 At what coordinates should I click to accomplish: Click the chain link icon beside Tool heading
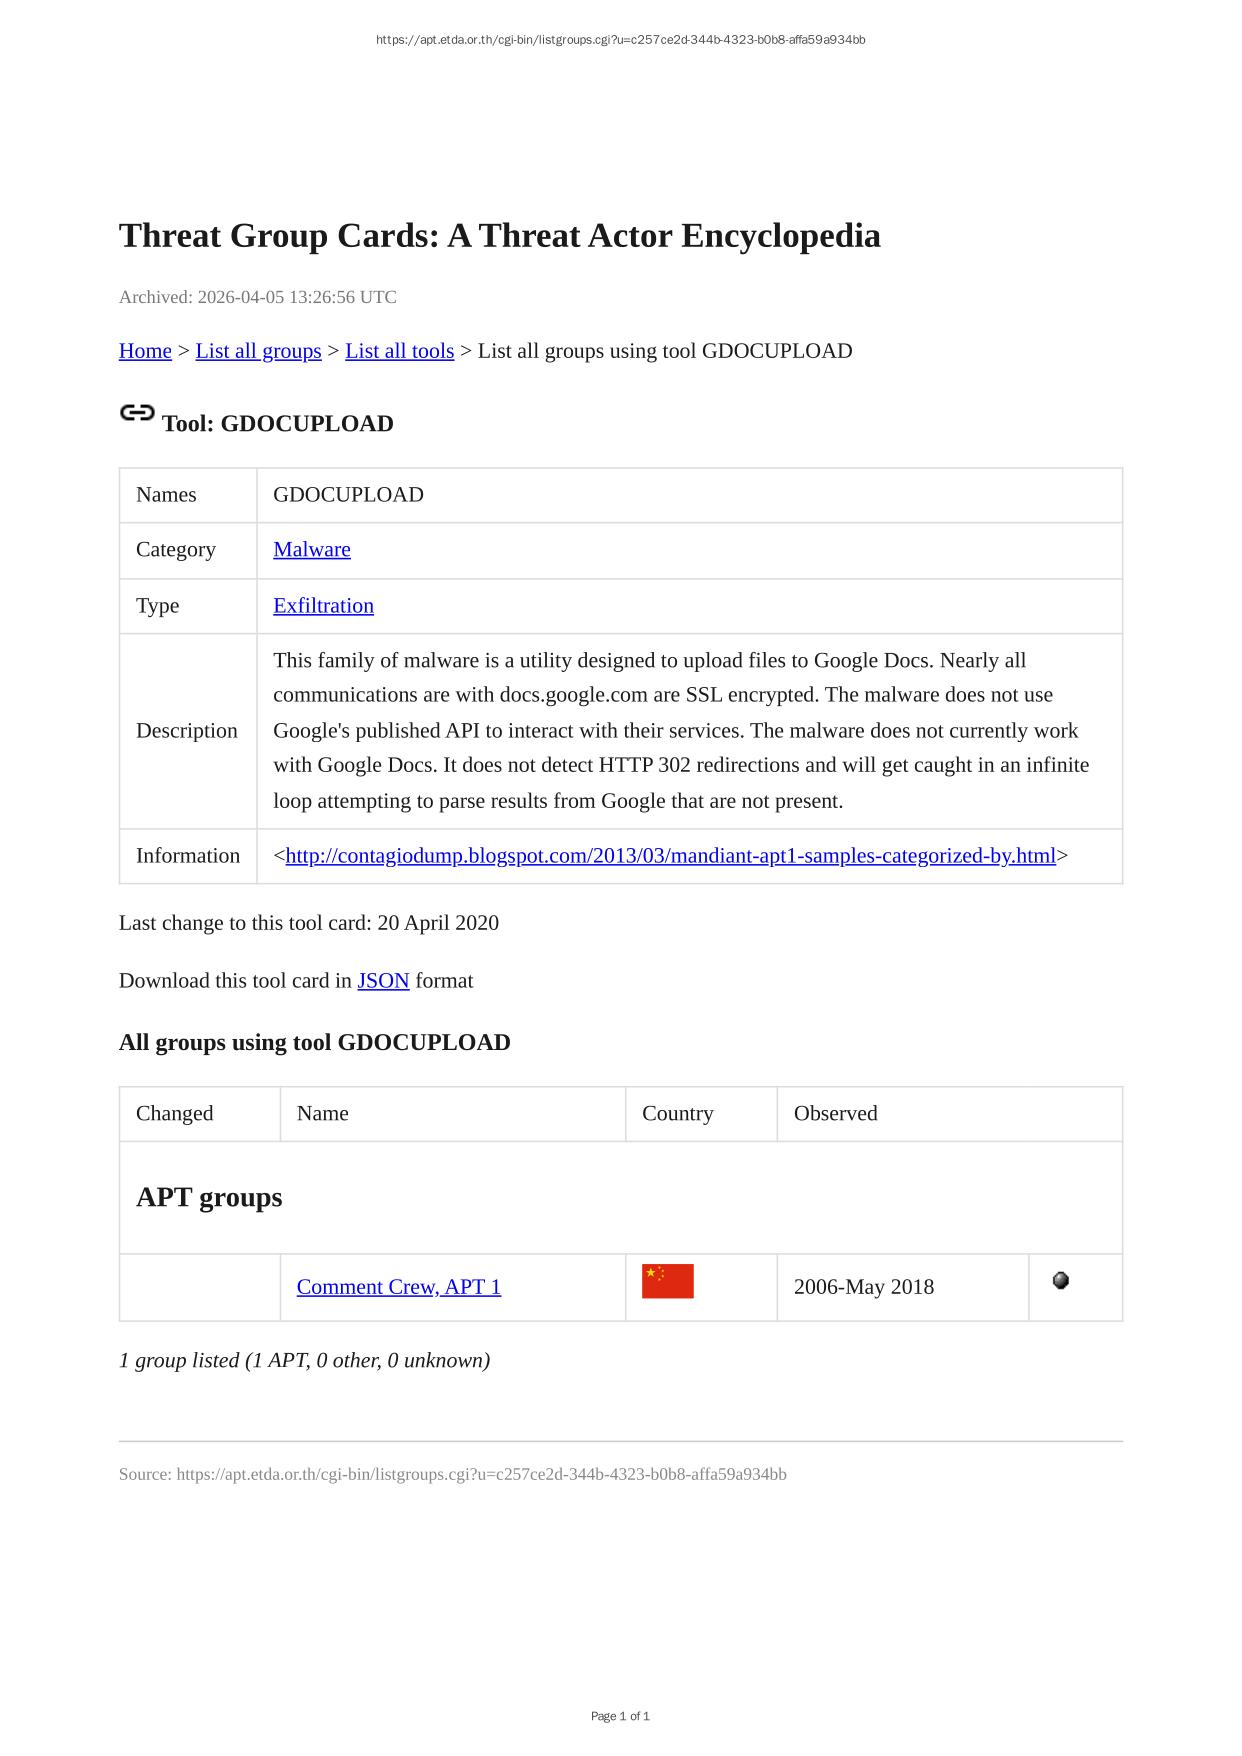(x=137, y=413)
